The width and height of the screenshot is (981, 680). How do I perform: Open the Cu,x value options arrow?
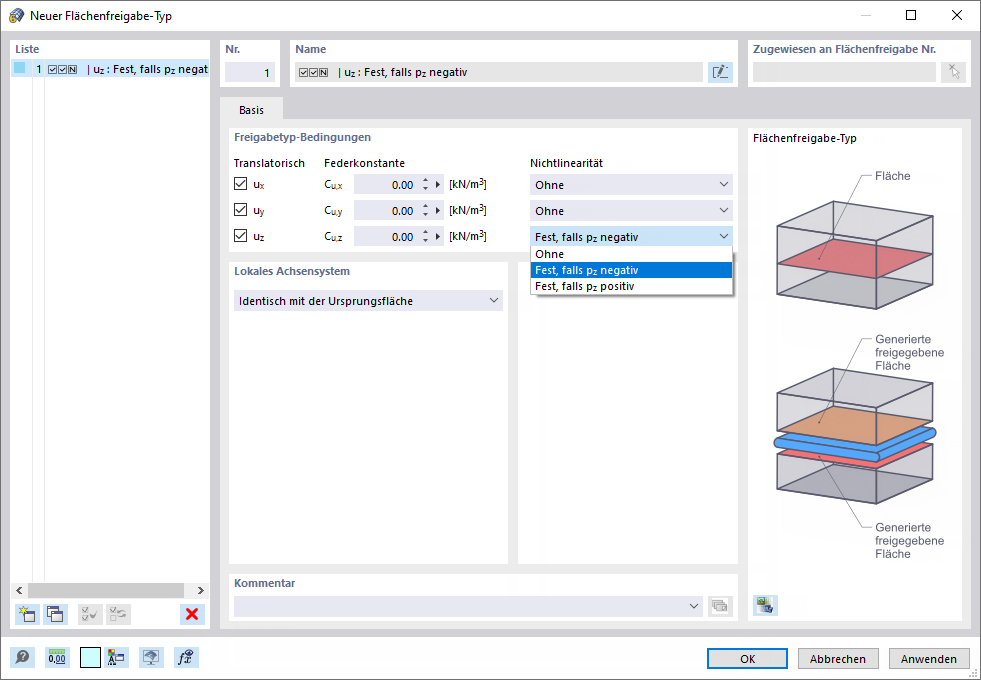coord(438,185)
